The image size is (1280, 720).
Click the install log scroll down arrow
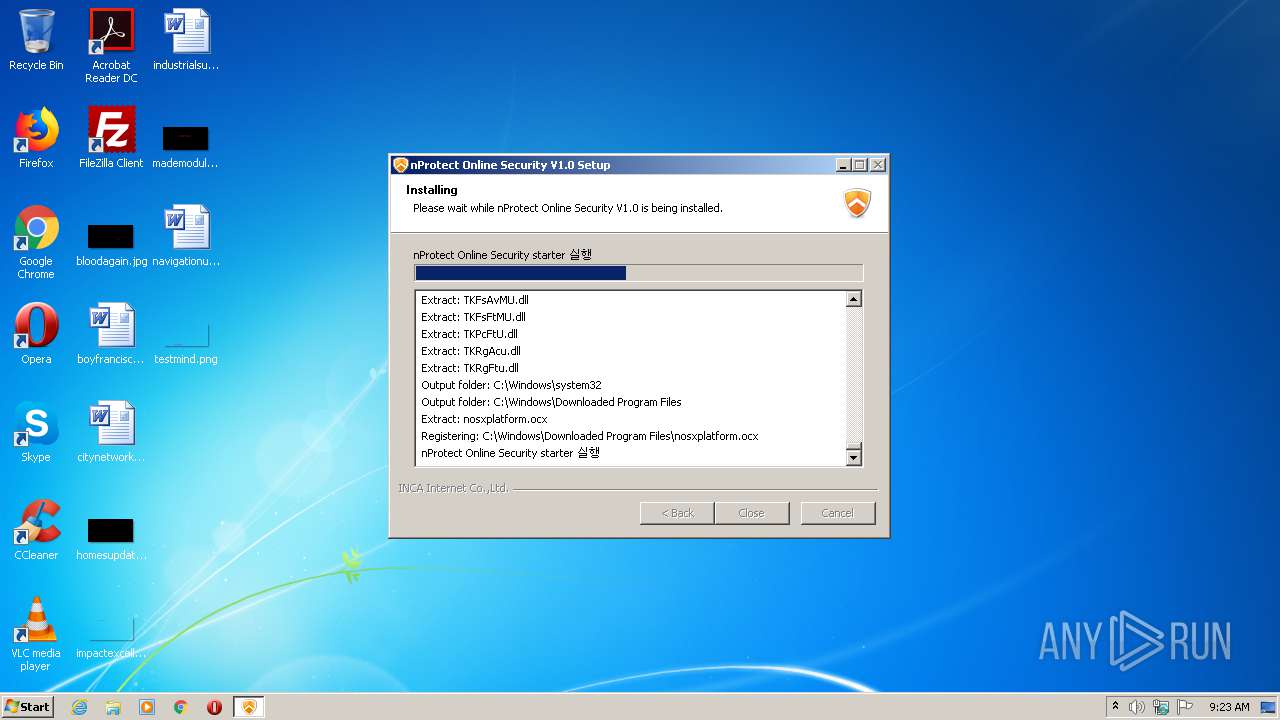point(853,457)
